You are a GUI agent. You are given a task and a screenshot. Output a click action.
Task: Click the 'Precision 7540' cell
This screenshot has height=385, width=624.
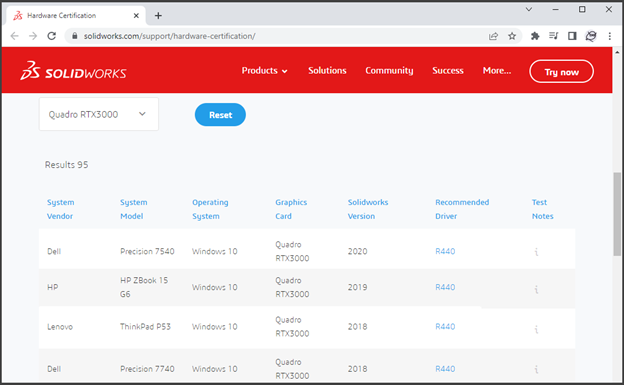click(x=147, y=251)
